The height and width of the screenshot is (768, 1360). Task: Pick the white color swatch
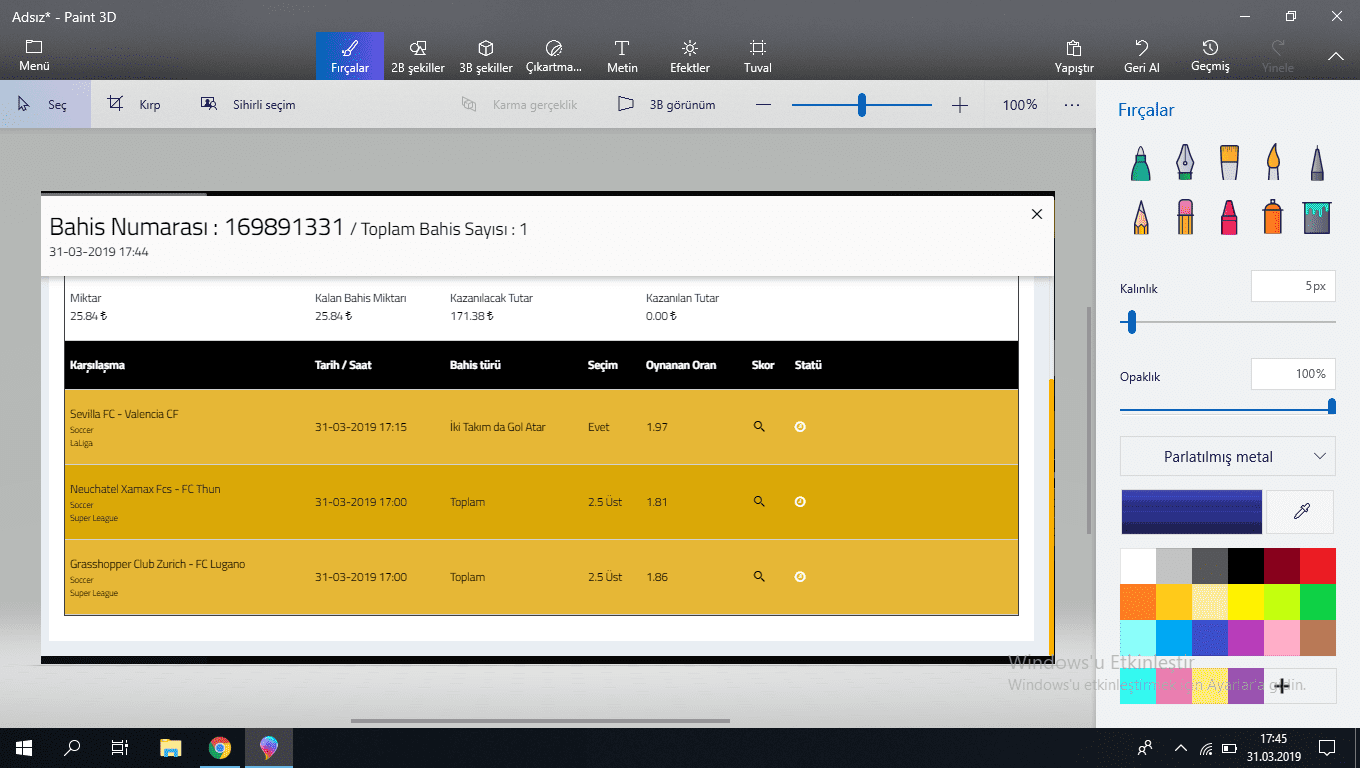(x=1138, y=566)
